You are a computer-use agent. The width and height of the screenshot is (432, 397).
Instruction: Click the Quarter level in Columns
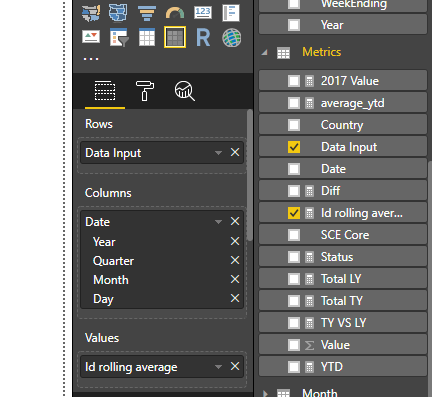click(113, 261)
